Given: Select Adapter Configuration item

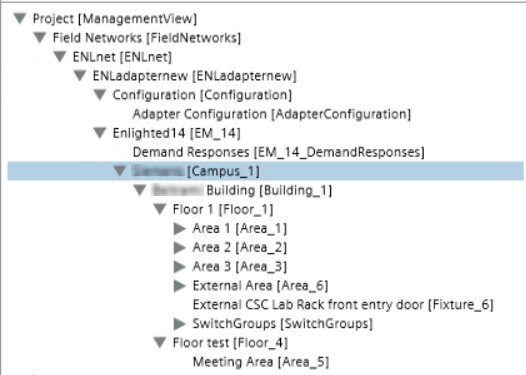Looking at the screenshot, I should click(x=272, y=114).
